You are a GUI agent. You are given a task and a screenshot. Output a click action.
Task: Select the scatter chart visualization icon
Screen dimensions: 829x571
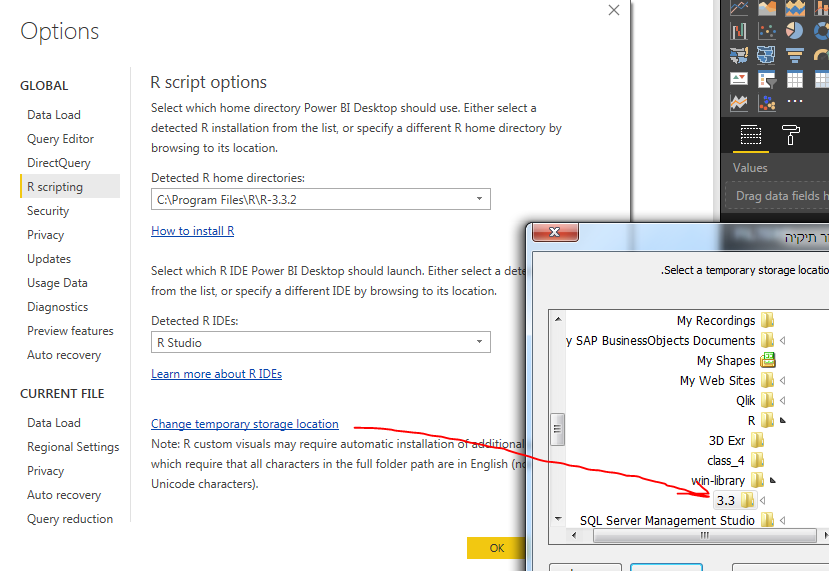[767, 31]
